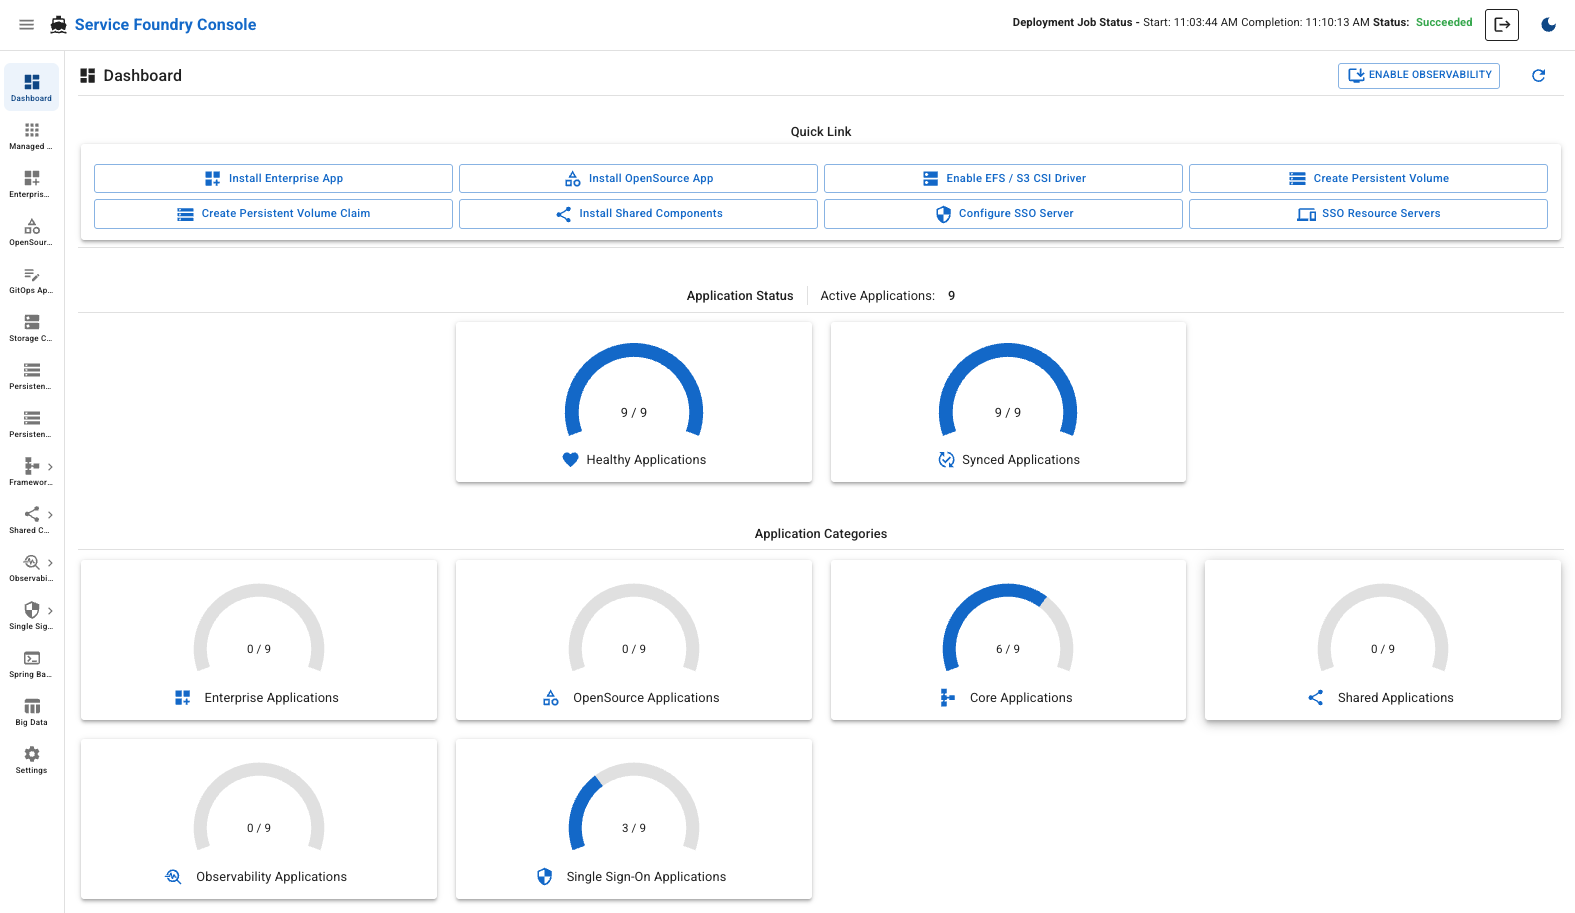Click Configure SSO Server quick link
Image resolution: width=1575 pixels, height=913 pixels.
(1003, 214)
